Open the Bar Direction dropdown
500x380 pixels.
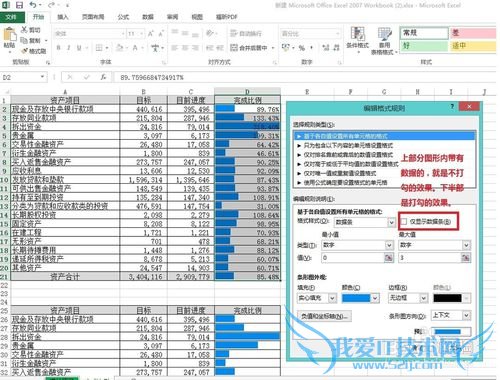467,315
